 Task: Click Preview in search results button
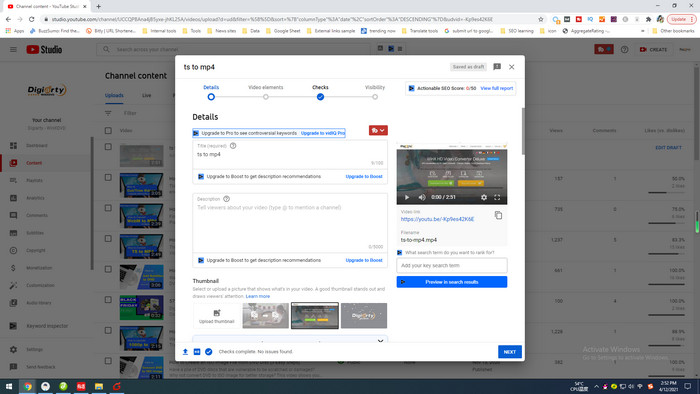[x=452, y=282]
